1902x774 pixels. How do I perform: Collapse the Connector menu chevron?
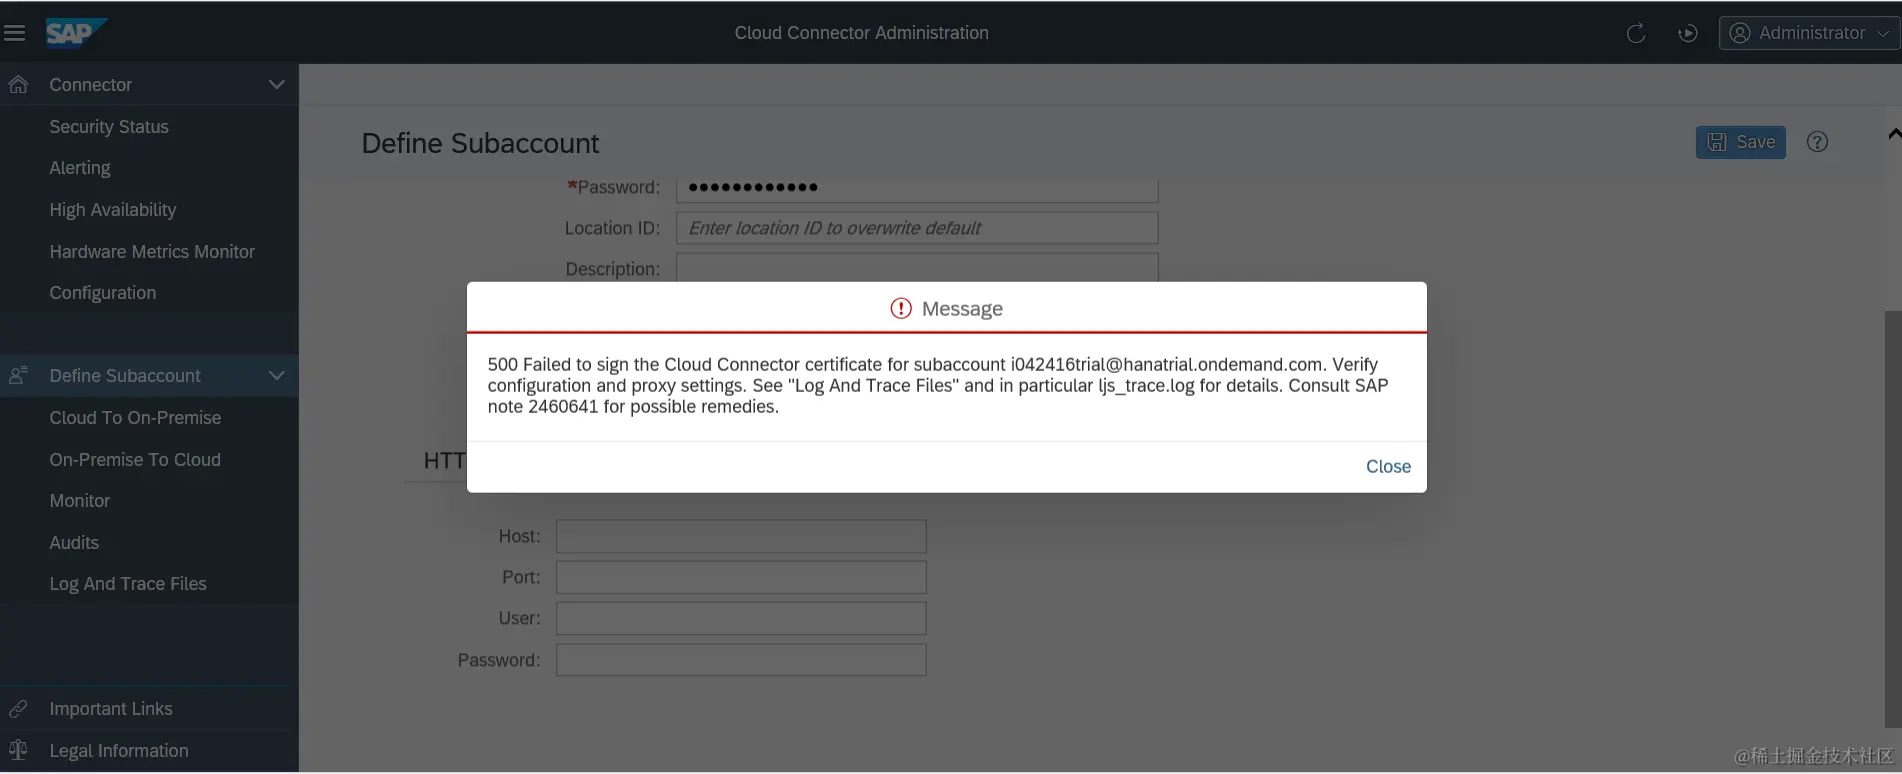[x=277, y=85]
